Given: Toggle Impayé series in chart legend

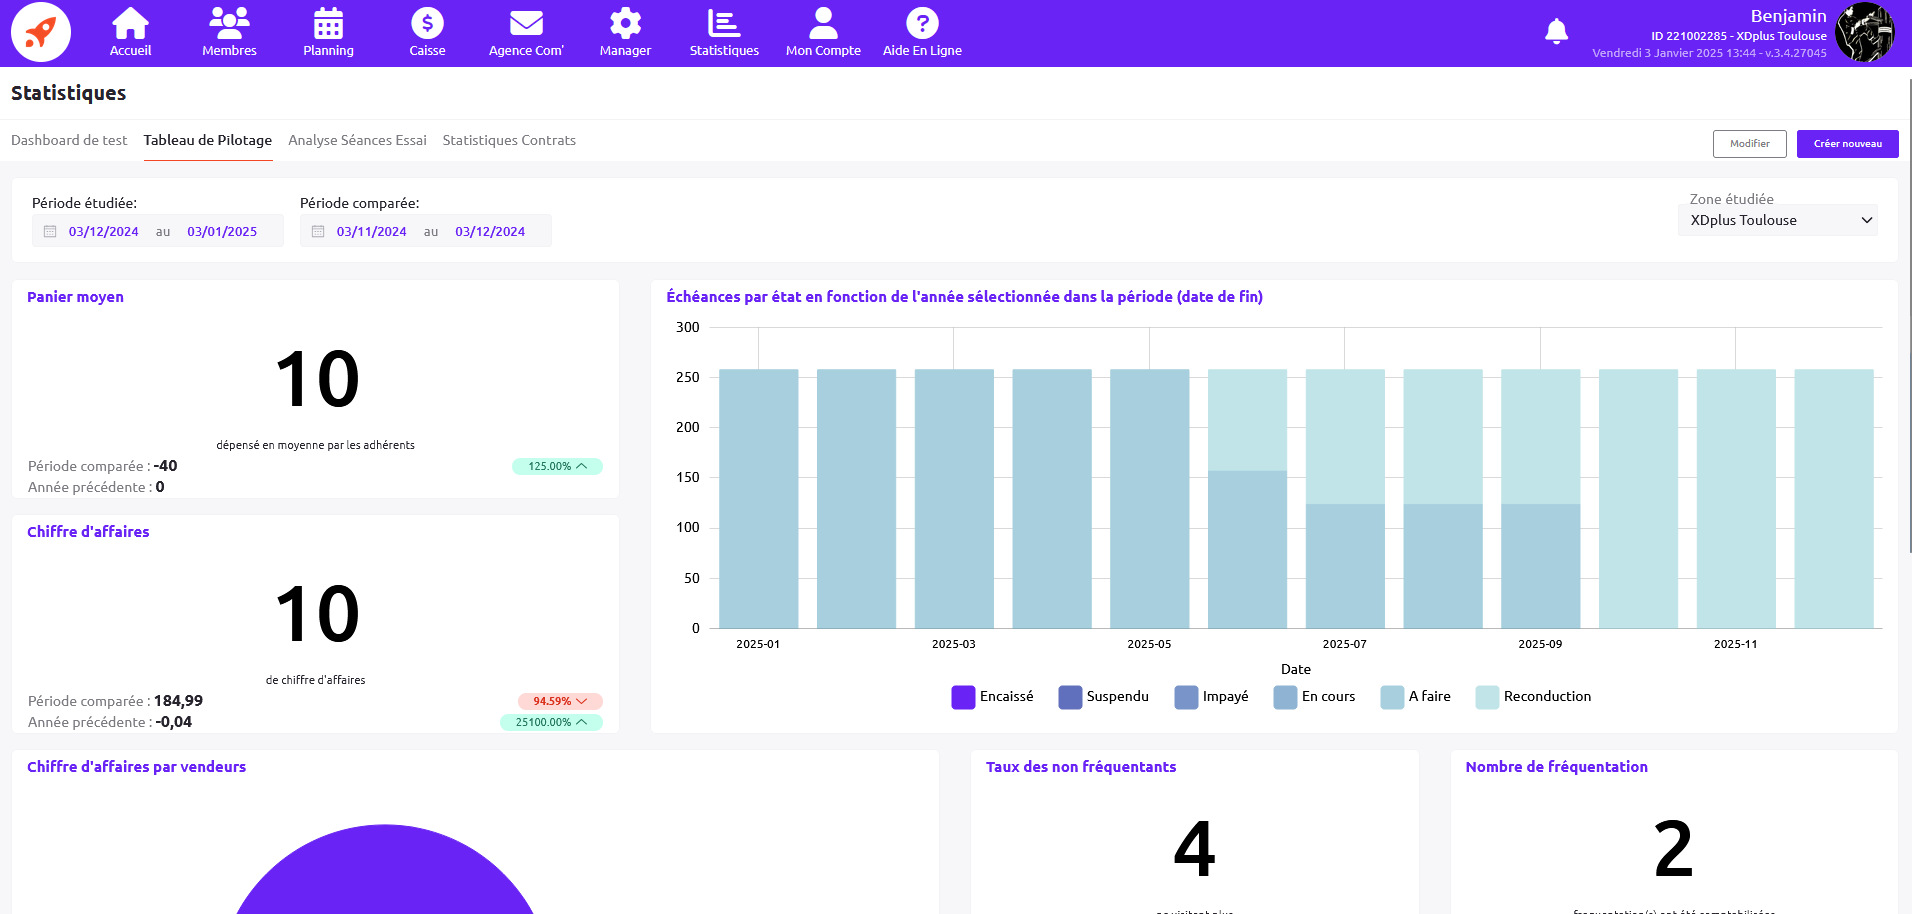Looking at the screenshot, I should [x=1212, y=697].
